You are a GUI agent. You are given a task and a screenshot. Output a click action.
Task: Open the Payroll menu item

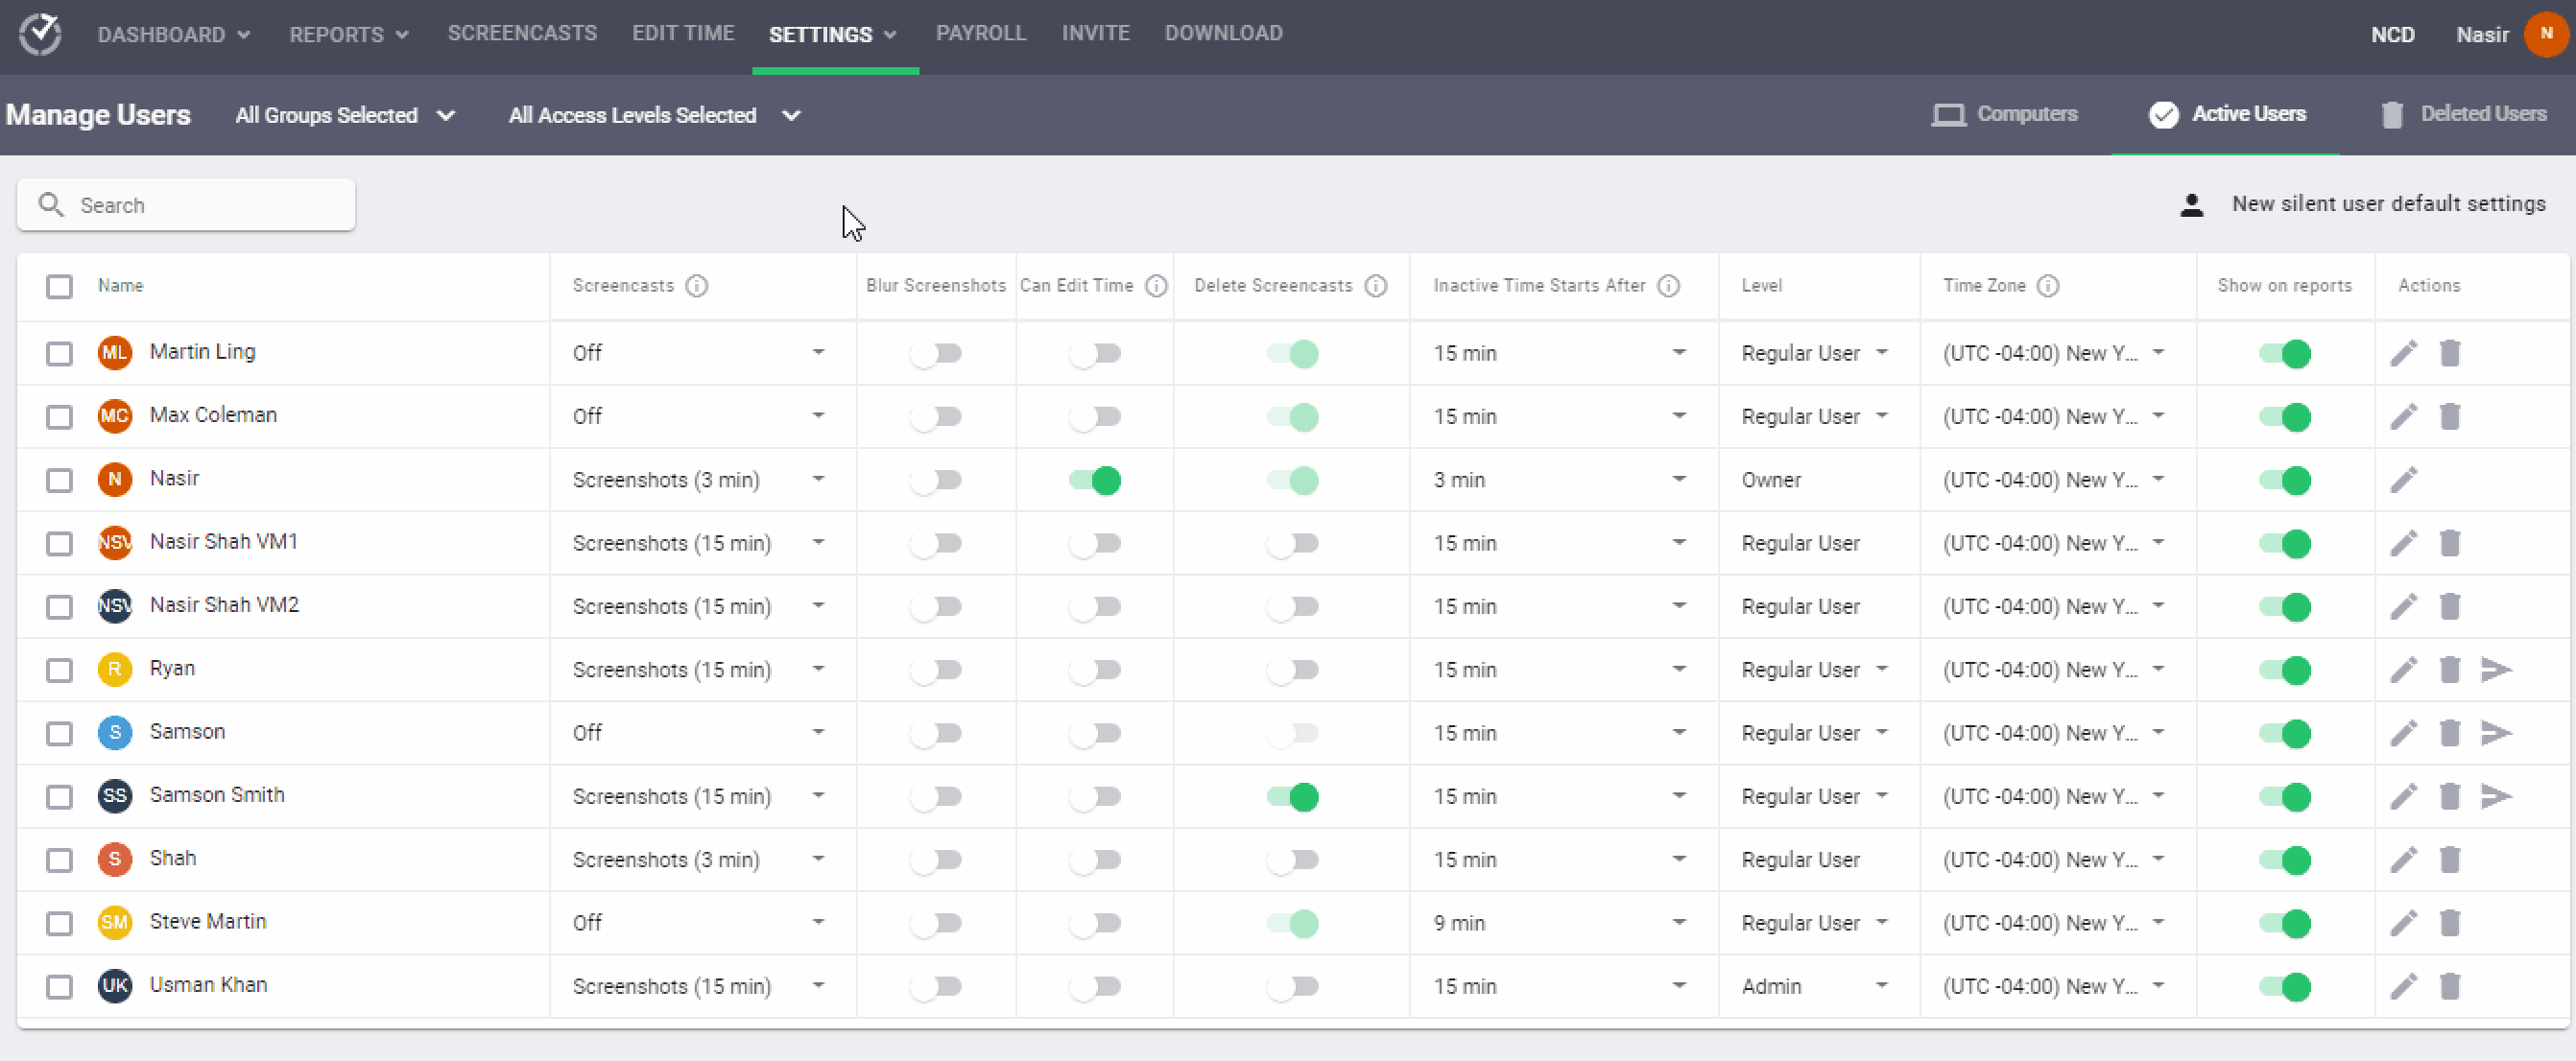click(980, 33)
